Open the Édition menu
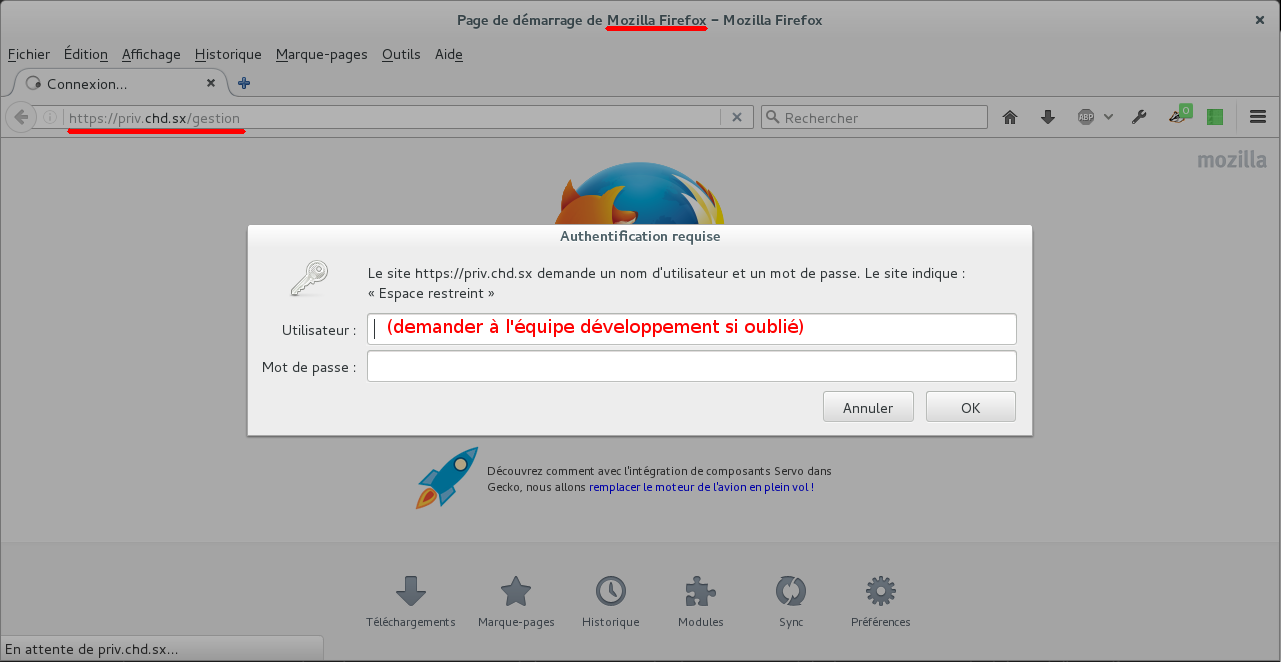The width and height of the screenshot is (1281, 662). coord(85,54)
